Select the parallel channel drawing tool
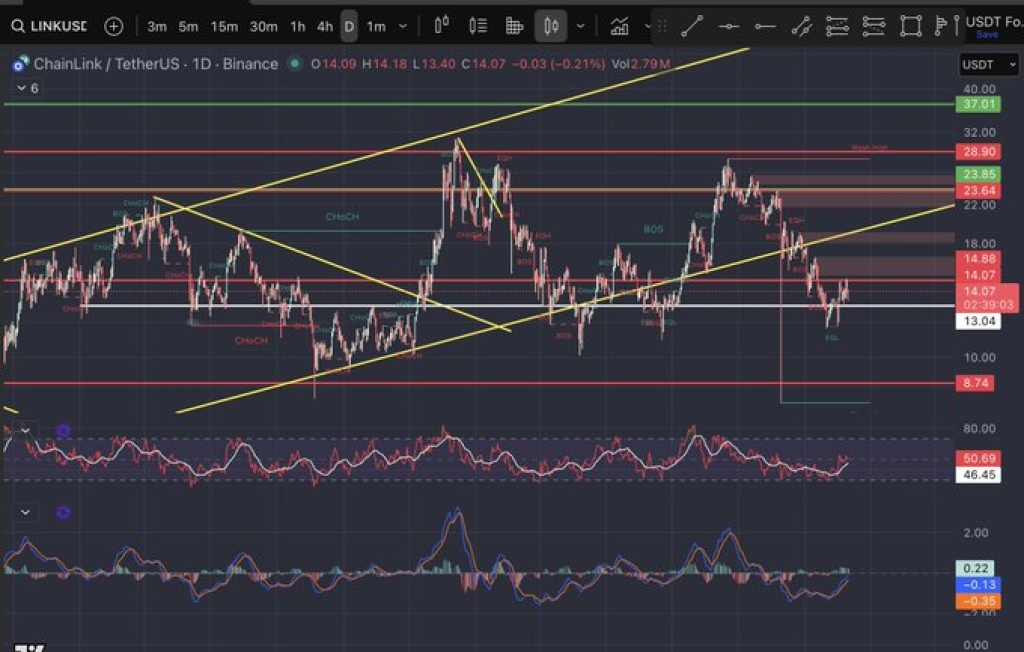1024x652 pixels. tap(801, 26)
